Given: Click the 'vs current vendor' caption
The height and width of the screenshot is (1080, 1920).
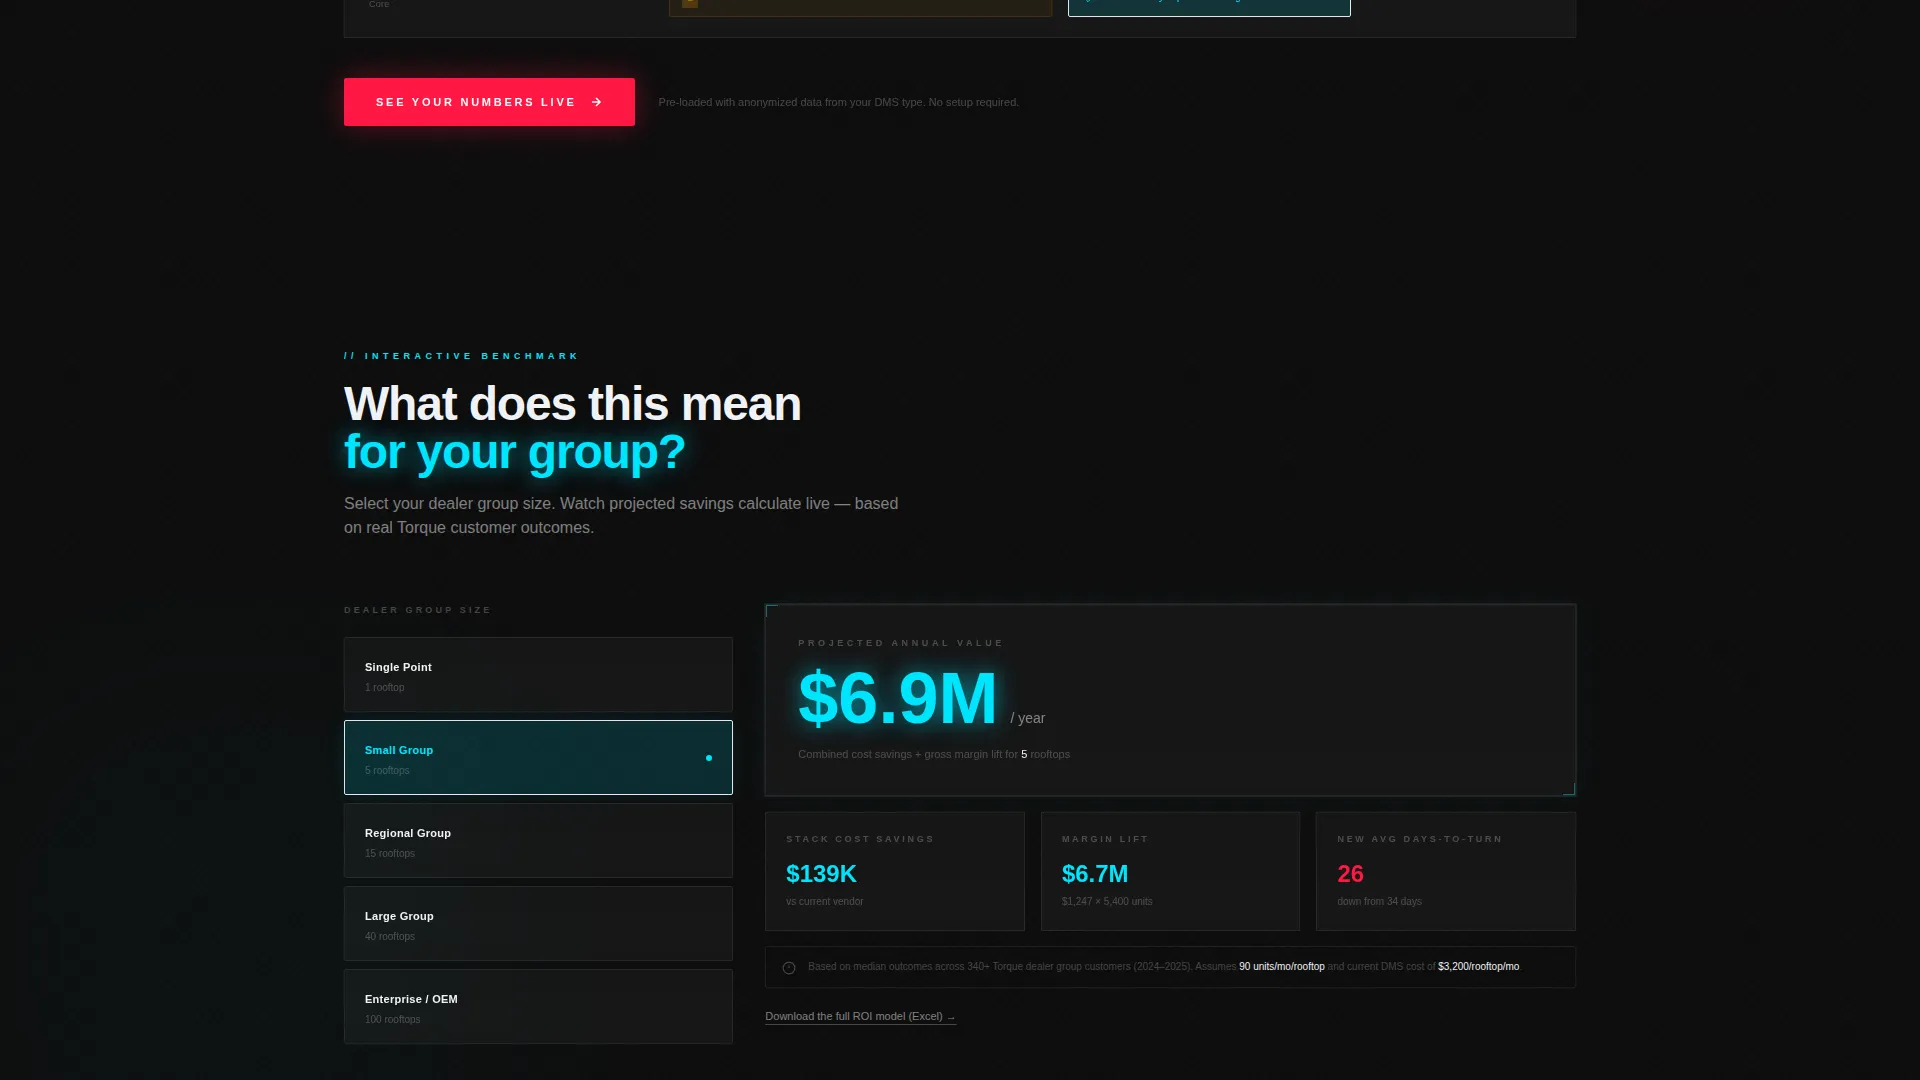Looking at the screenshot, I should click(x=824, y=901).
